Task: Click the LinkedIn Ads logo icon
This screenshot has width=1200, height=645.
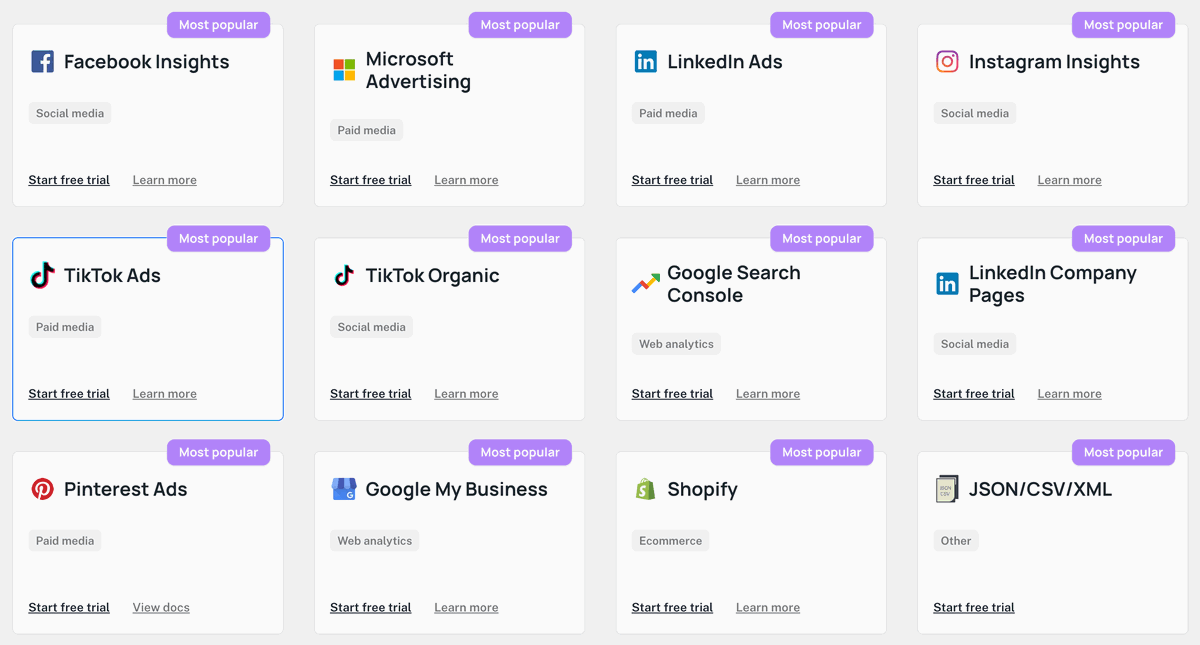Action: (643, 61)
